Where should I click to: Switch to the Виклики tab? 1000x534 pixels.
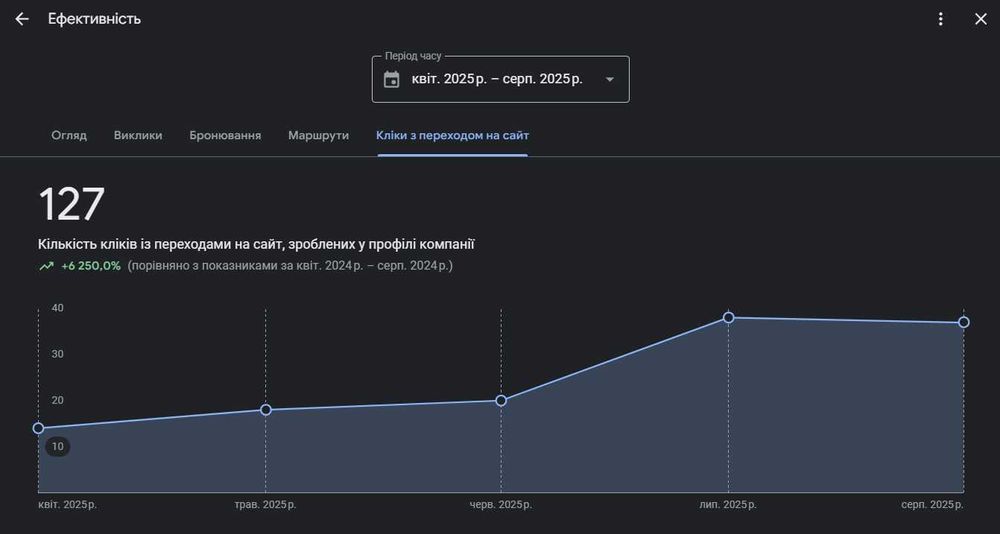click(138, 135)
